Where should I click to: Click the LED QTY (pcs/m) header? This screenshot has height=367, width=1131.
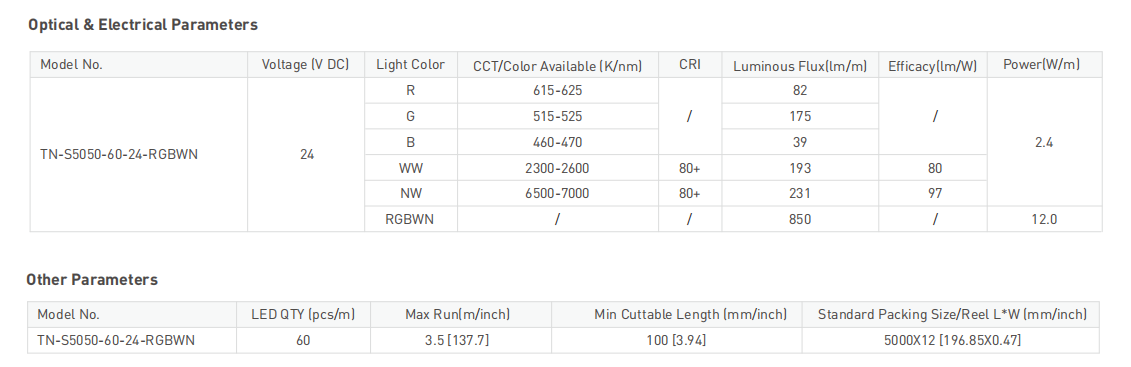coord(303,314)
